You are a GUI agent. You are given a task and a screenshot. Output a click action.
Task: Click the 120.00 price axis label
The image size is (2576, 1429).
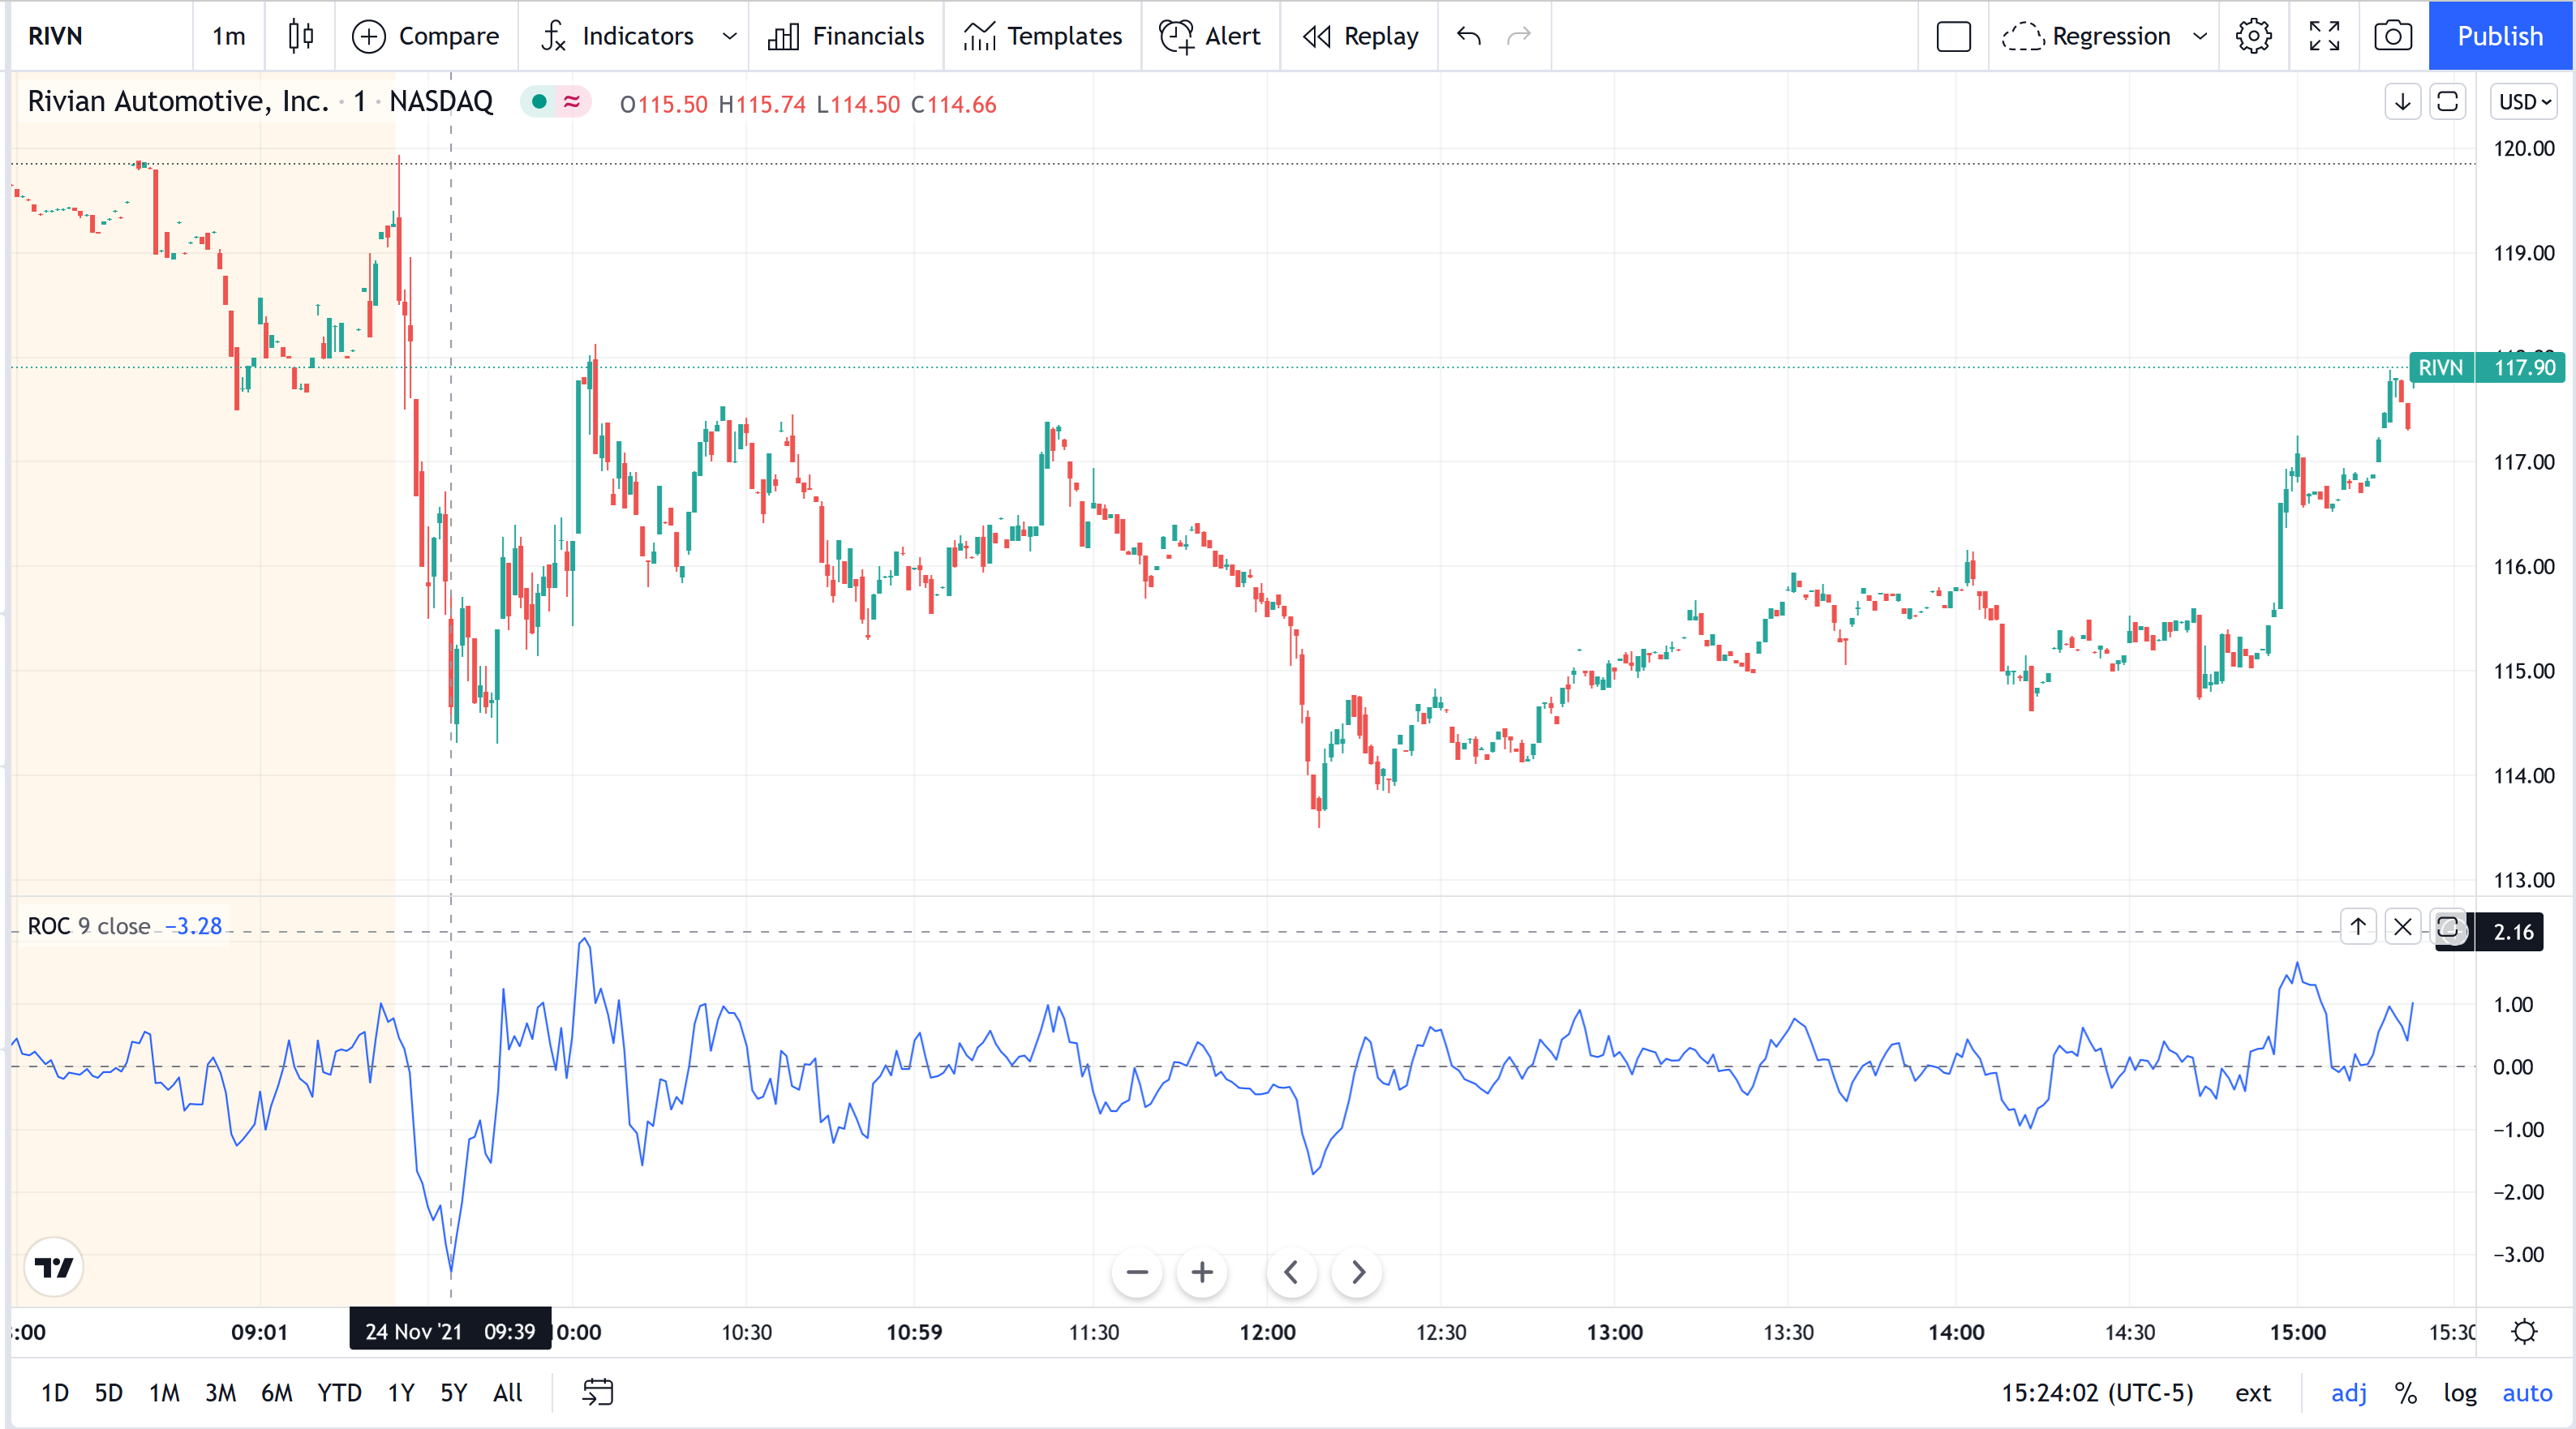point(2523,148)
